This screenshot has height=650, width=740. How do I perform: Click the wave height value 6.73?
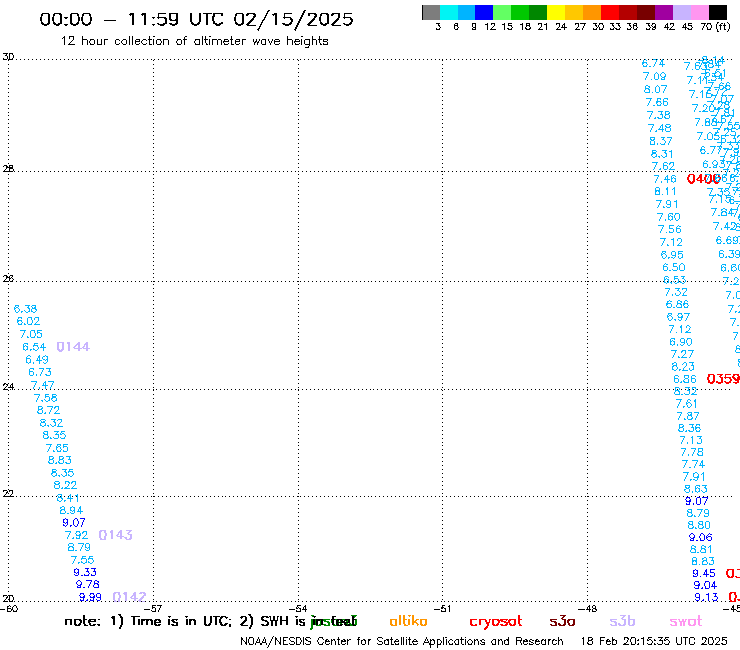(x=40, y=372)
